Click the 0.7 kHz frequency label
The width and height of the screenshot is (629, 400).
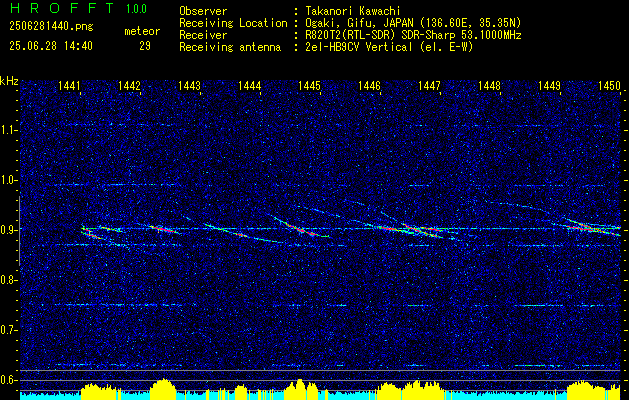pos(7,330)
